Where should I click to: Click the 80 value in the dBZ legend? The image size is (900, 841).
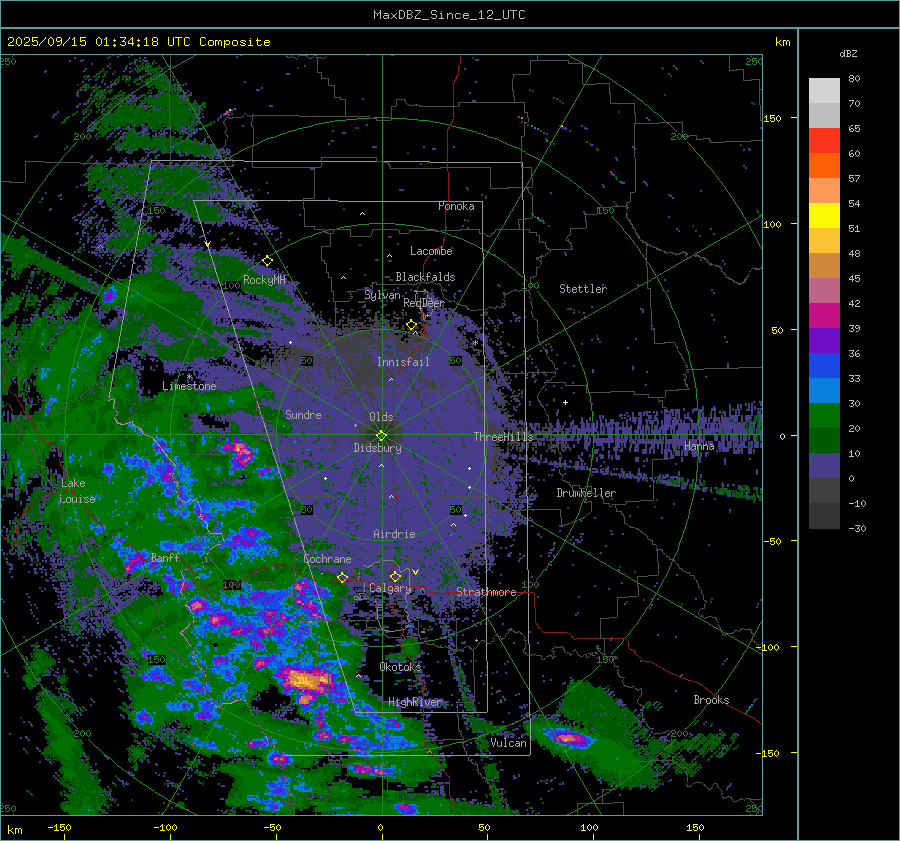tap(854, 79)
